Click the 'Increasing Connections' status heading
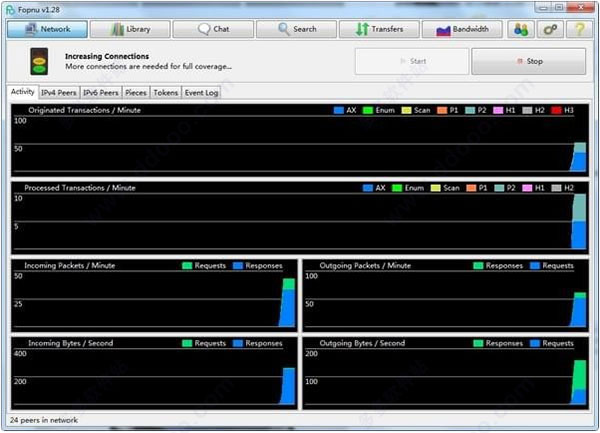 point(107,56)
